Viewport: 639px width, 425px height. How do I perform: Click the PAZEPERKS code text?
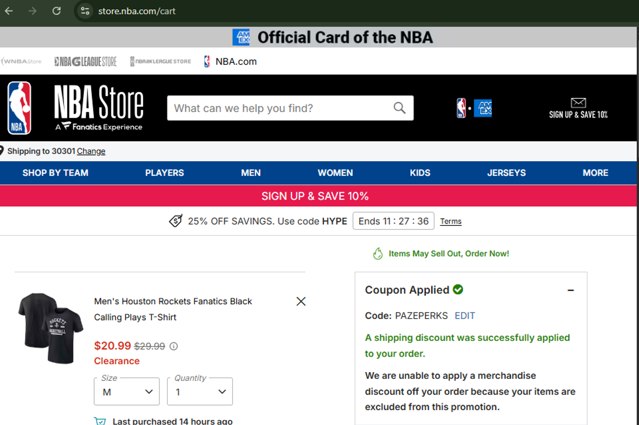421,316
